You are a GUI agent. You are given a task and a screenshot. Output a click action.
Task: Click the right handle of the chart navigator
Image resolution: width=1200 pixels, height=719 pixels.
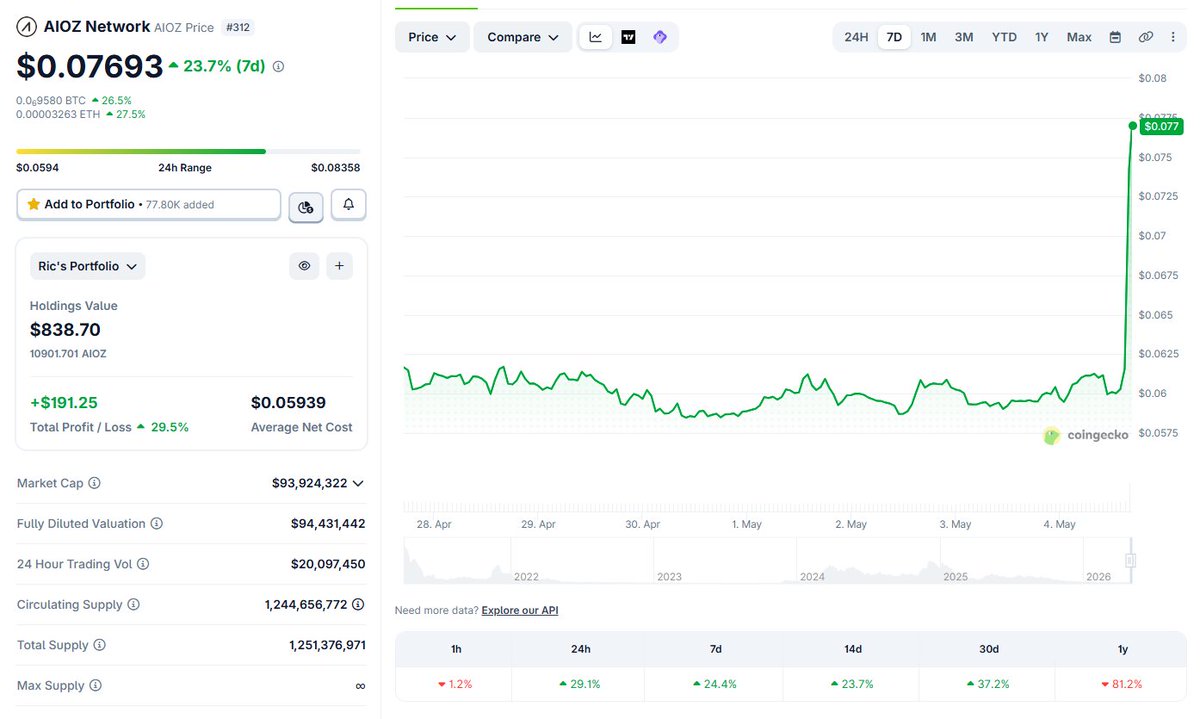1130,560
